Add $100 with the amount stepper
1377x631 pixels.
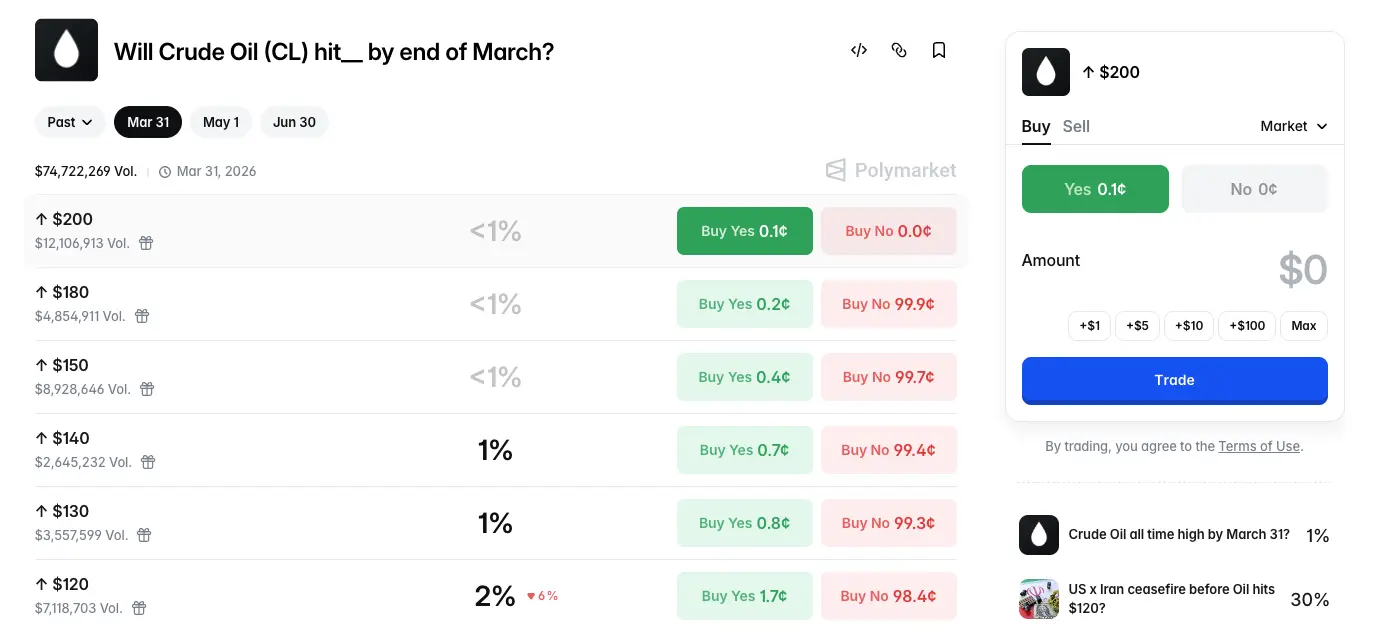tap(1246, 325)
